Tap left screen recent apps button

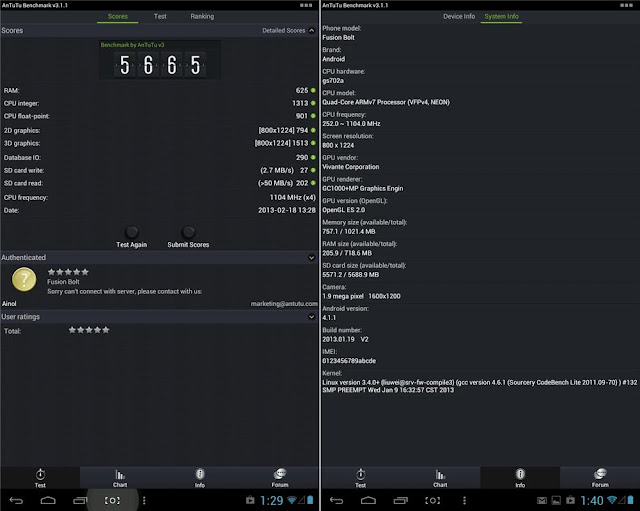pyautogui.click(x=80, y=500)
